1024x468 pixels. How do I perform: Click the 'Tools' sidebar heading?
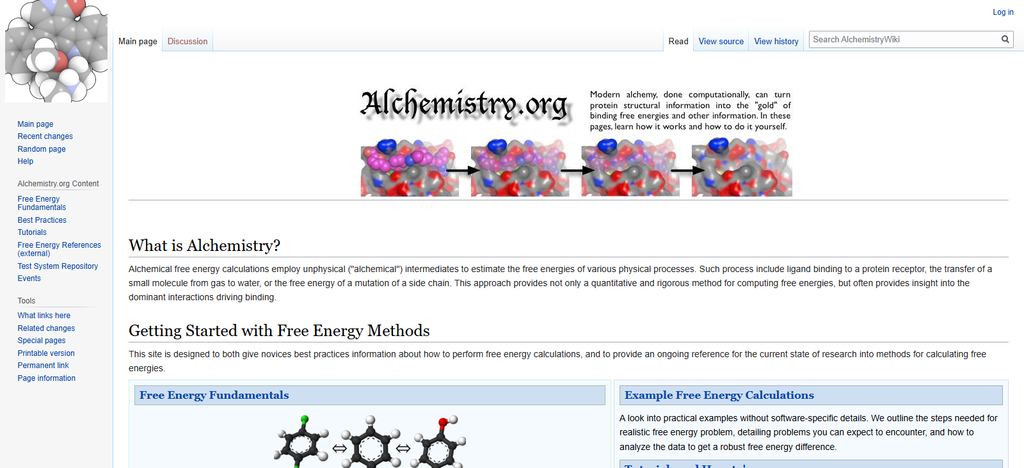[x=26, y=301]
